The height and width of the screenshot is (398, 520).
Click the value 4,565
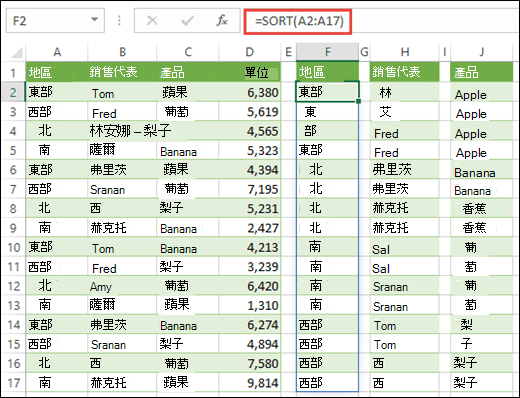coord(263,131)
